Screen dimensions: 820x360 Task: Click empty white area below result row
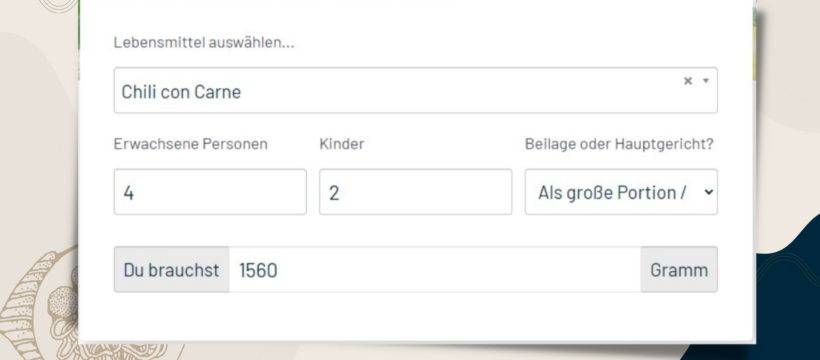point(416,317)
